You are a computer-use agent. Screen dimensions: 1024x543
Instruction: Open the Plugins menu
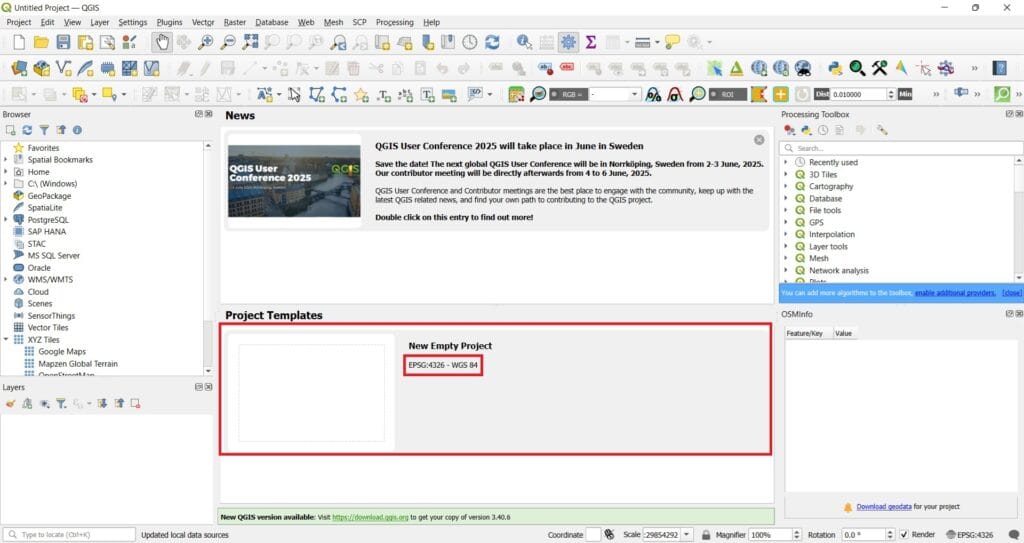(169, 22)
